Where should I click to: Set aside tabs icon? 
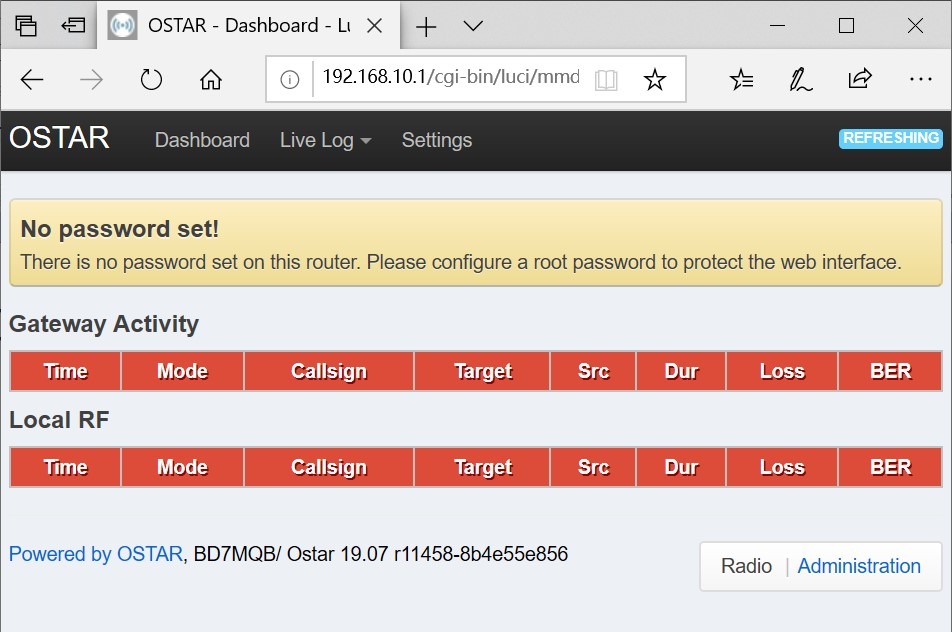[72, 26]
